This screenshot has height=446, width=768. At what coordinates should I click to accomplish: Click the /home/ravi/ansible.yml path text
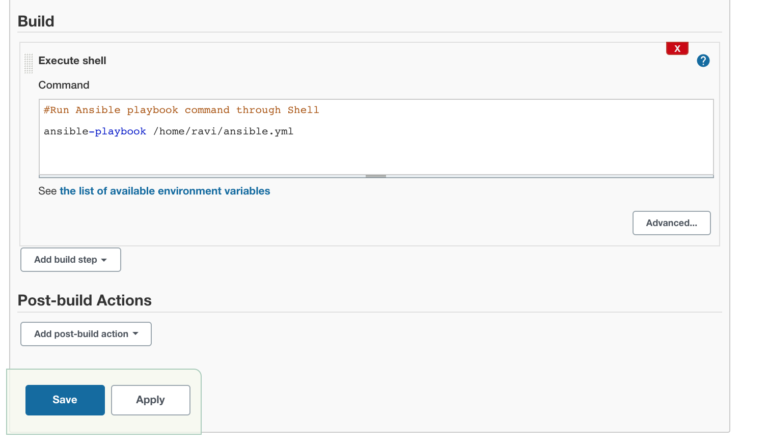(223, 131)
